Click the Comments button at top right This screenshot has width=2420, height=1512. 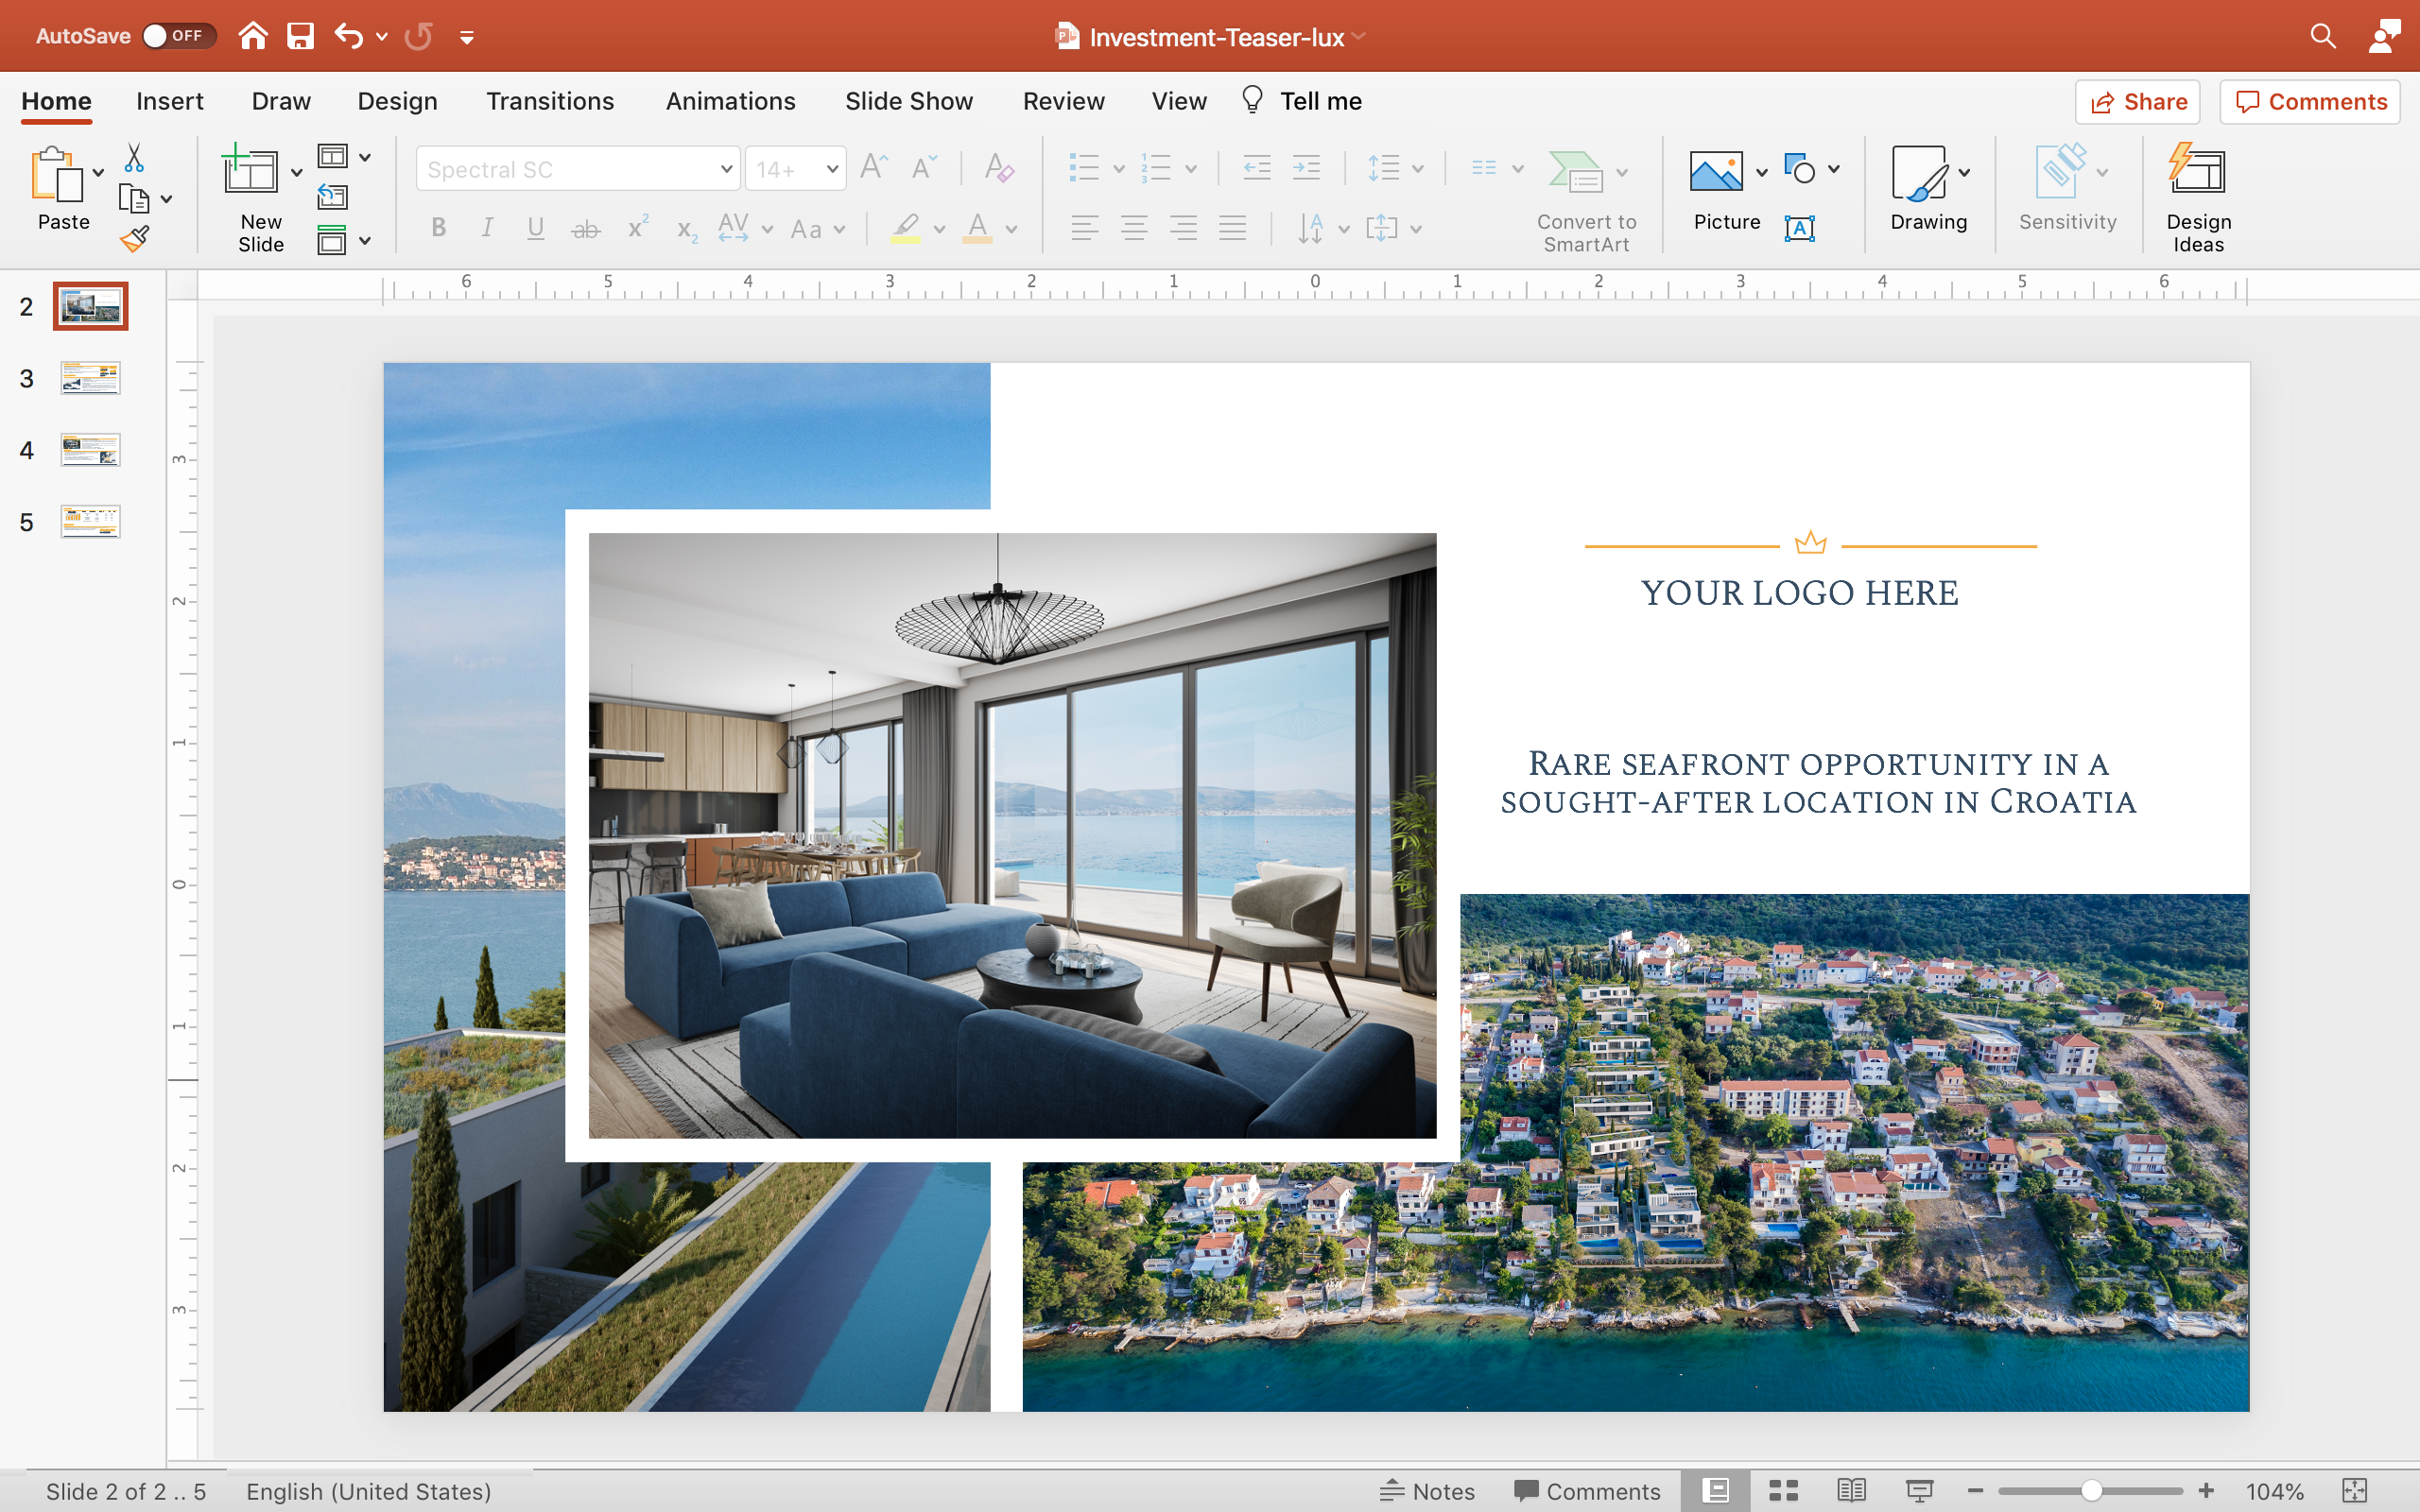[2309, 102]
